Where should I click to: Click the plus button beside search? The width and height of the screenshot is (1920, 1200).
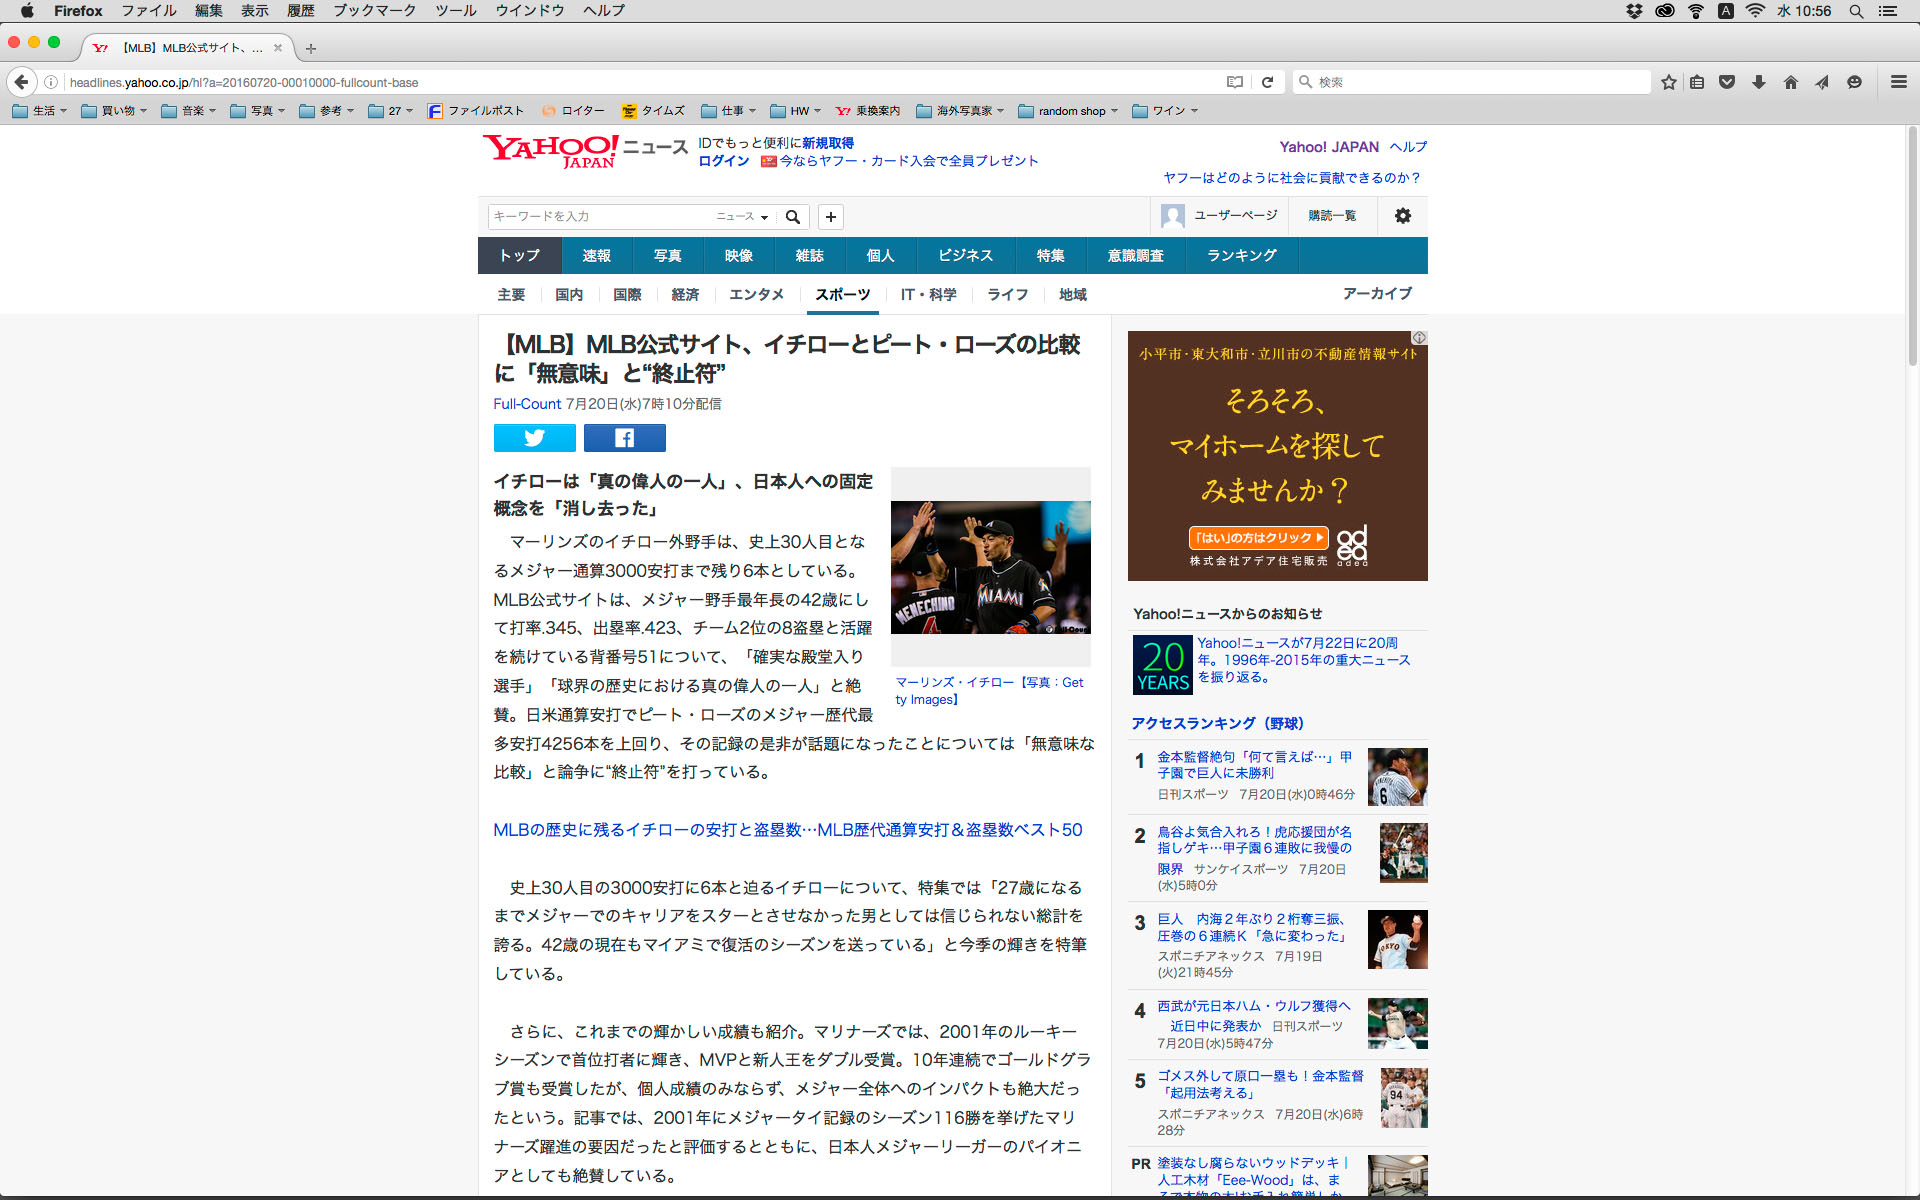(x=831, y=217)
